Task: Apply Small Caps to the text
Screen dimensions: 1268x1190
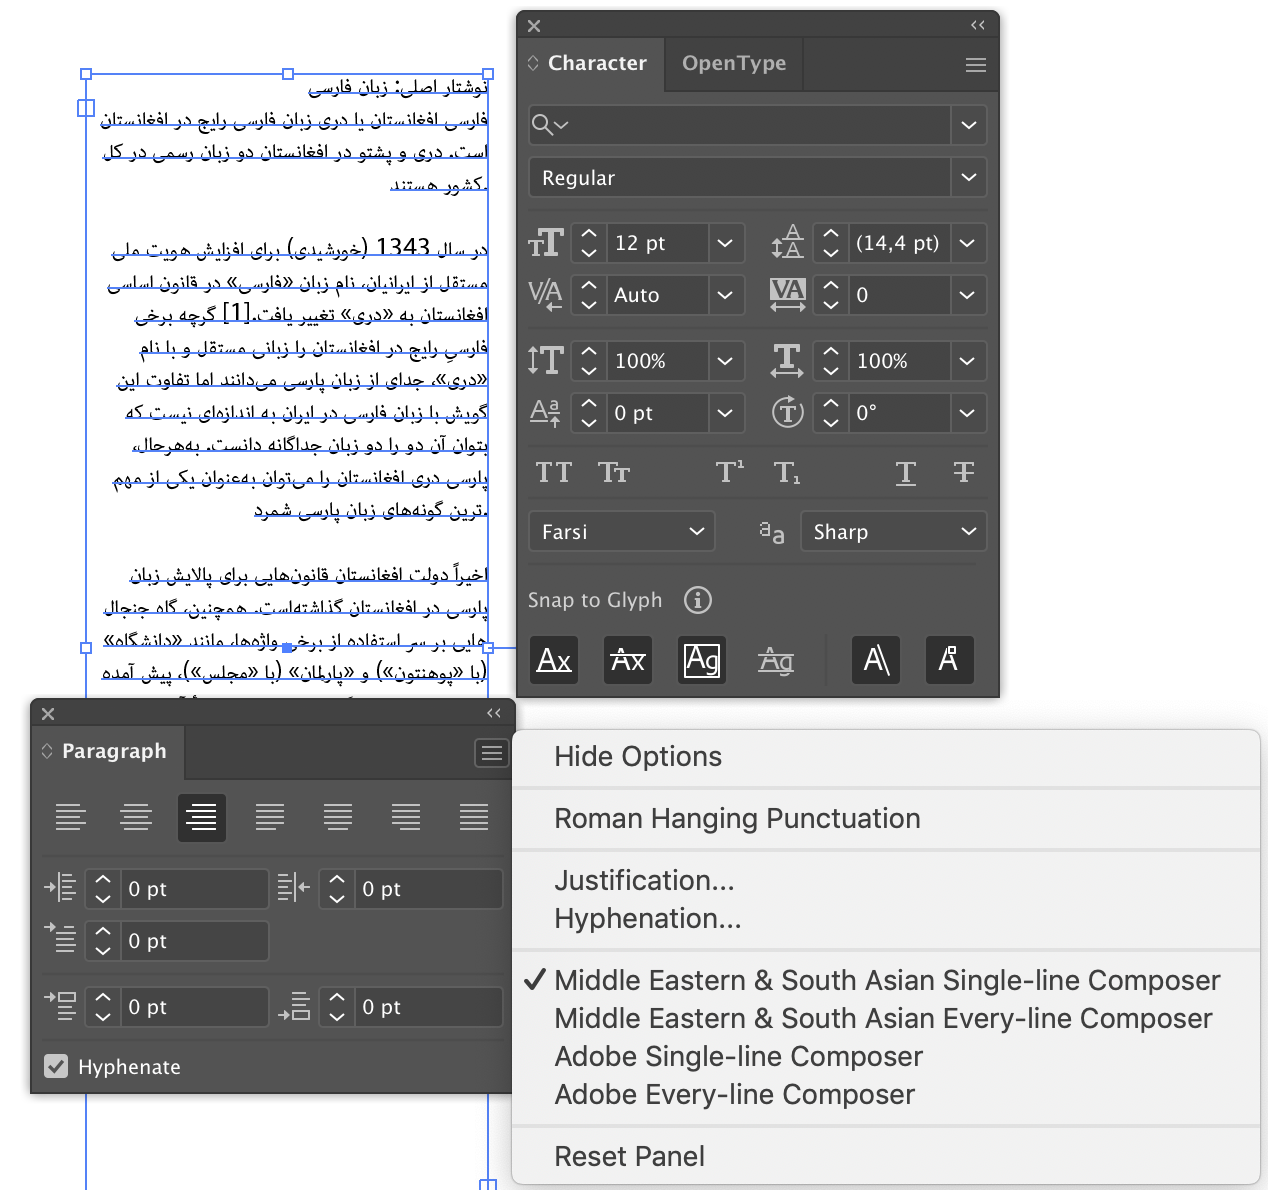Action: coord(613,471)
